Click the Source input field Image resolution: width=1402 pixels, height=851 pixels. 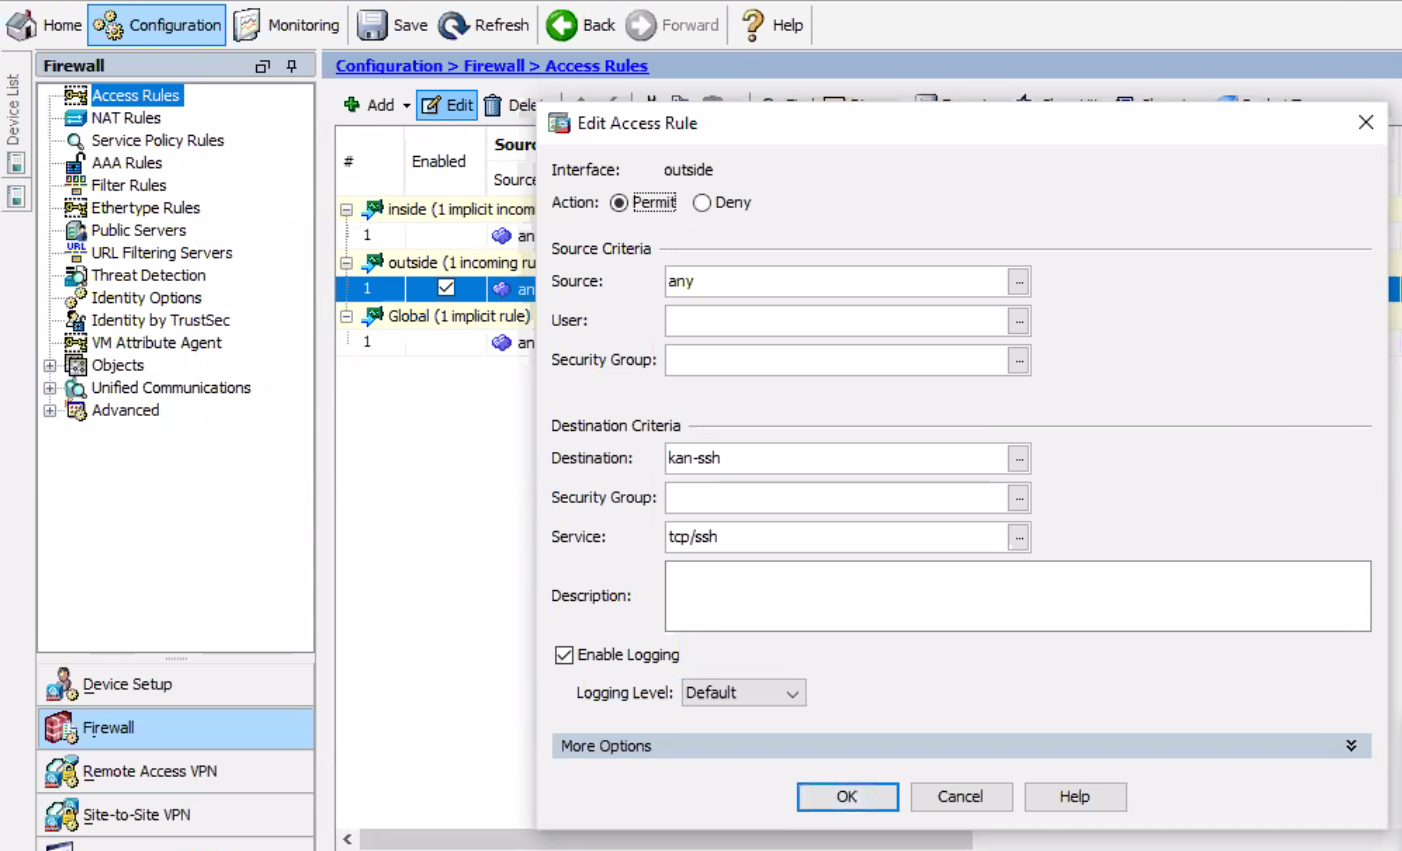(836, 282)
